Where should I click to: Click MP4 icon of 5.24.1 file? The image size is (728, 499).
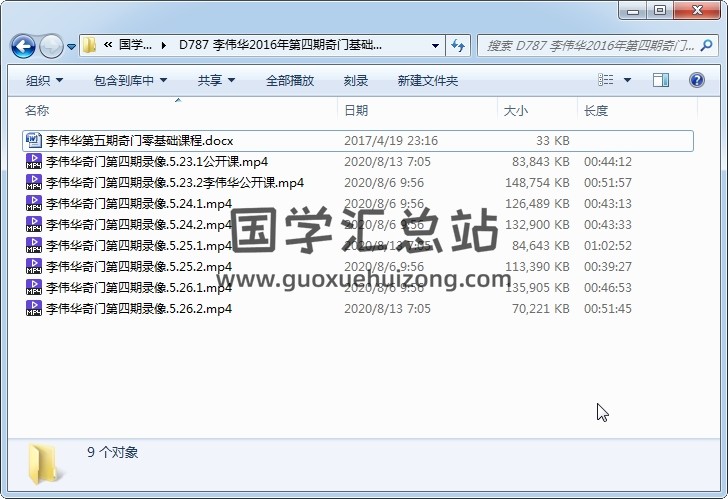pyautogui.click(x=33, y=203)
